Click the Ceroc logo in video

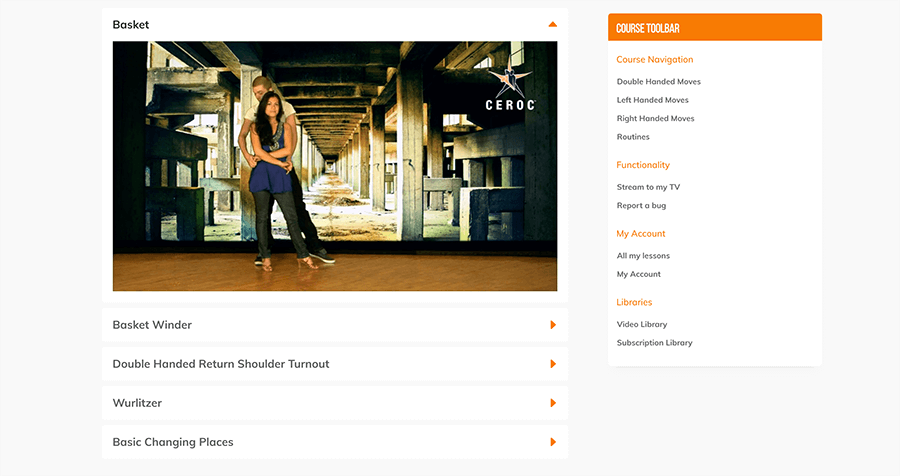point(509,90)
